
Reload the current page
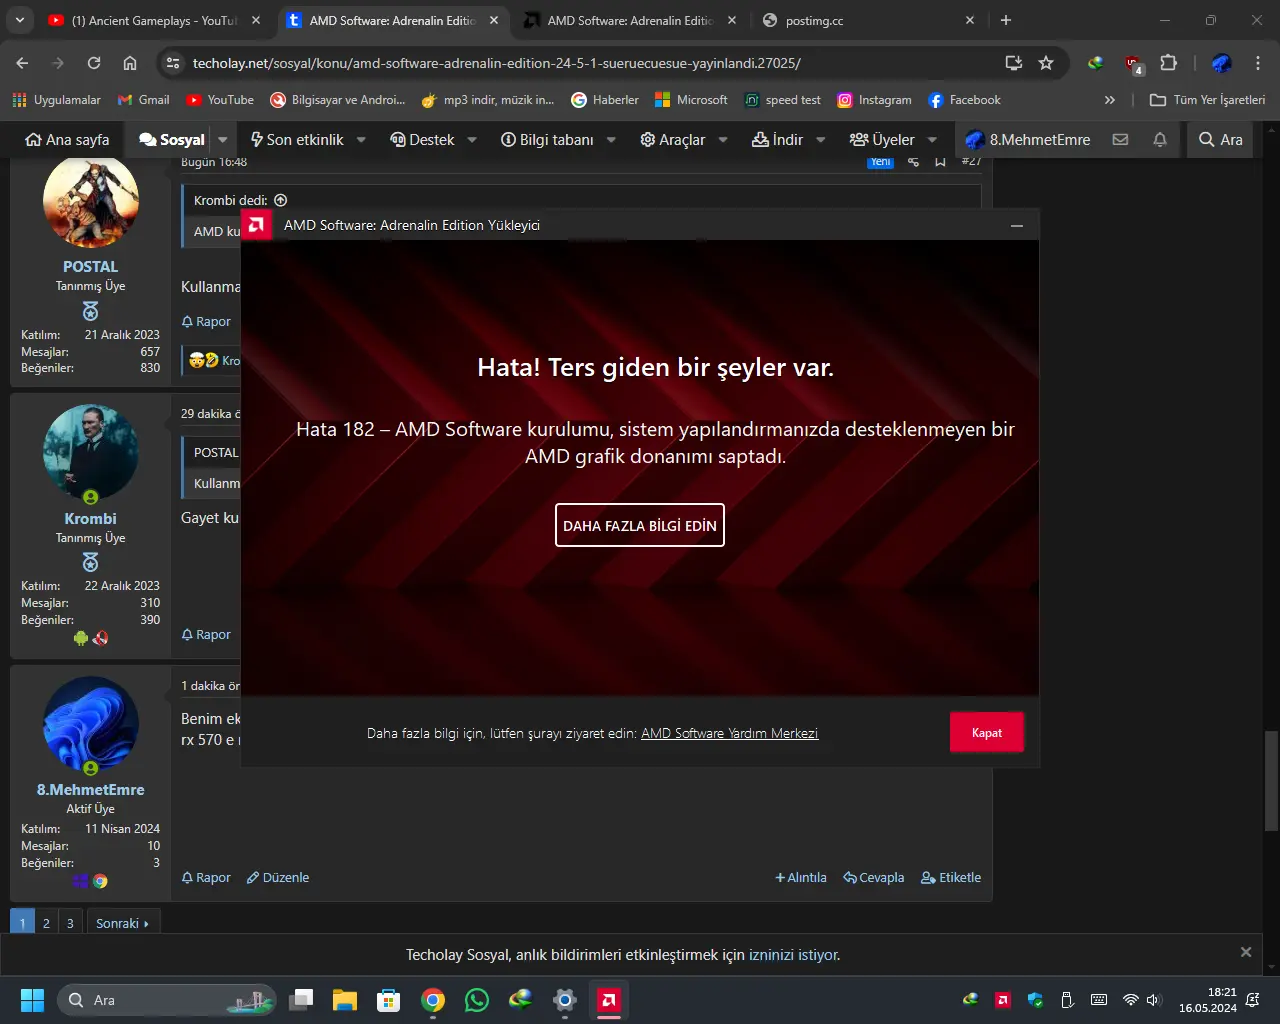[x=94, y=63]
